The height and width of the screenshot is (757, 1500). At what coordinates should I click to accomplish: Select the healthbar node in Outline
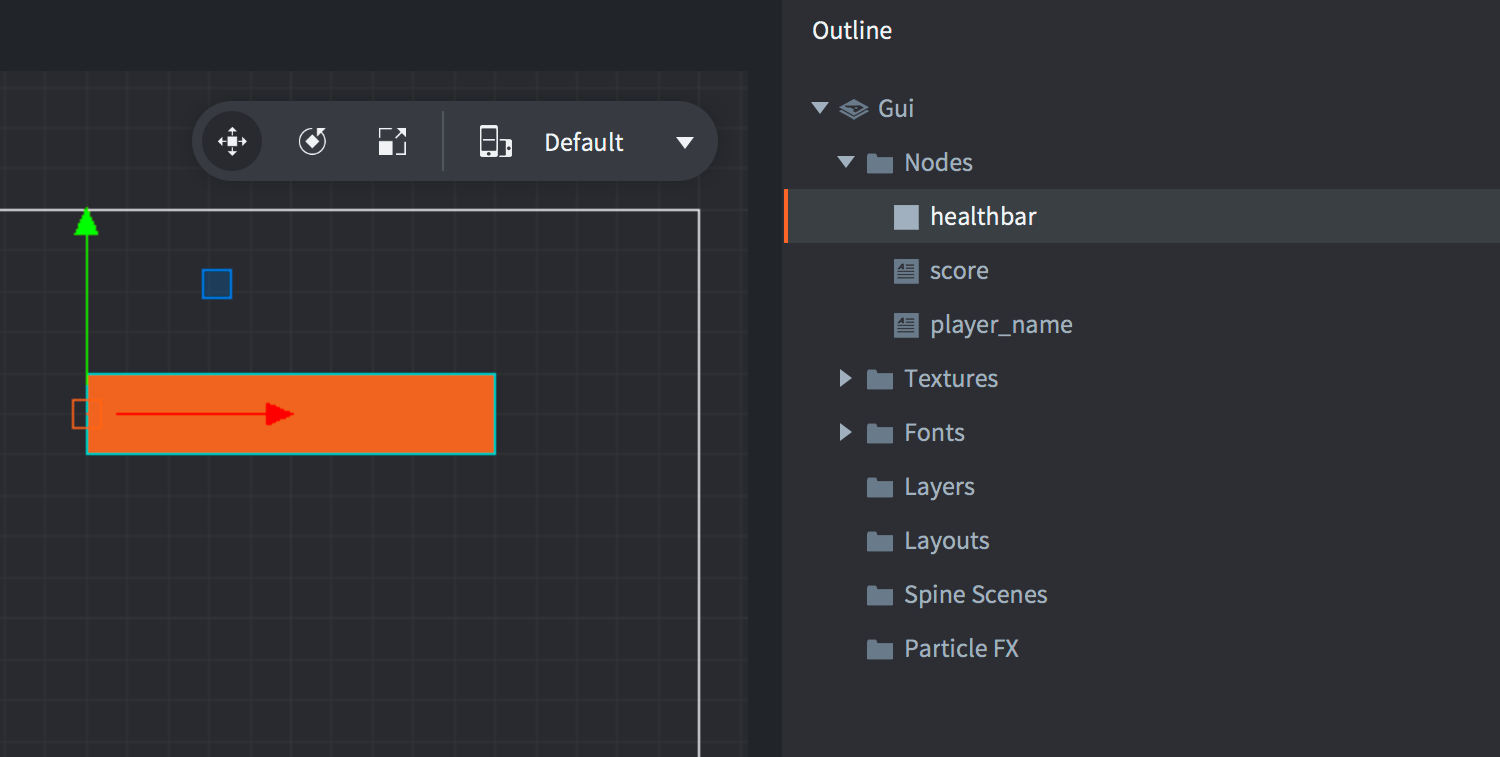click(982, 216)
